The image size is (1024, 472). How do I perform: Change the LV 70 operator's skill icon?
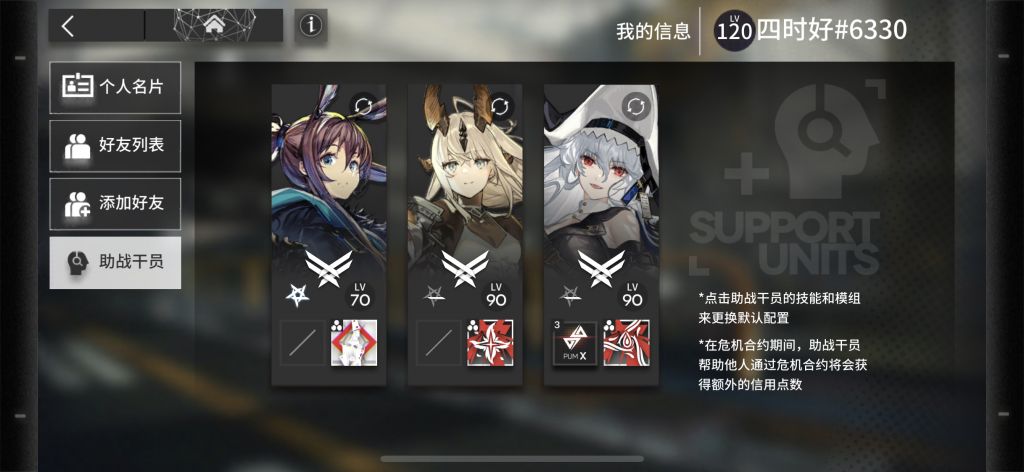354,343
